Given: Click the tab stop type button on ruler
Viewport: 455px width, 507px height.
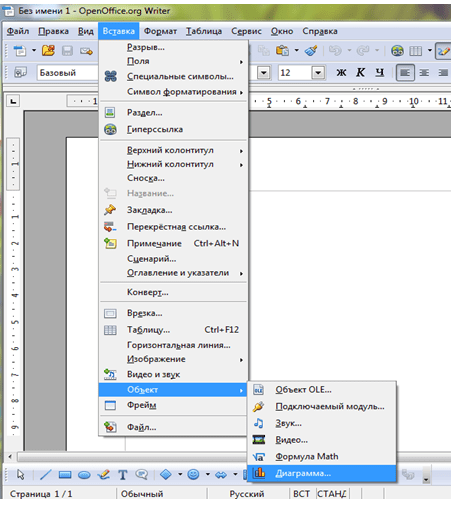Looking at the screenshot, I should [x=13, y=101].
